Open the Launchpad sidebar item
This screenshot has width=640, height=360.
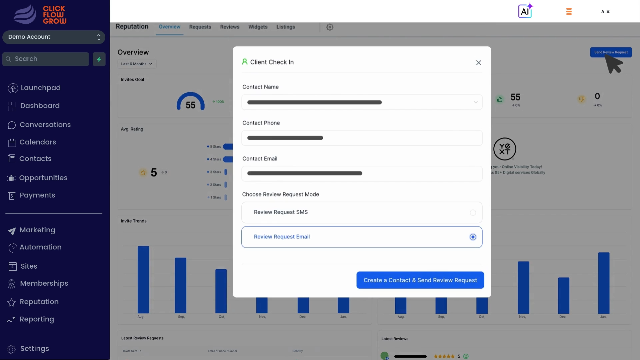pos(34,88)
